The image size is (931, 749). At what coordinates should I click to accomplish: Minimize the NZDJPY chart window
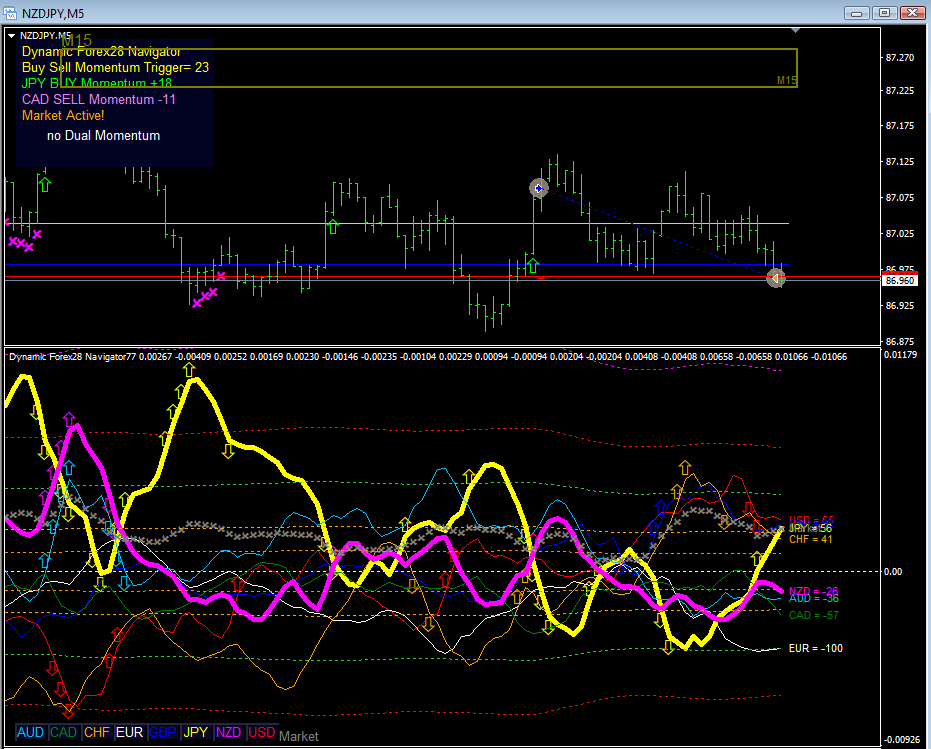[856, 12]
